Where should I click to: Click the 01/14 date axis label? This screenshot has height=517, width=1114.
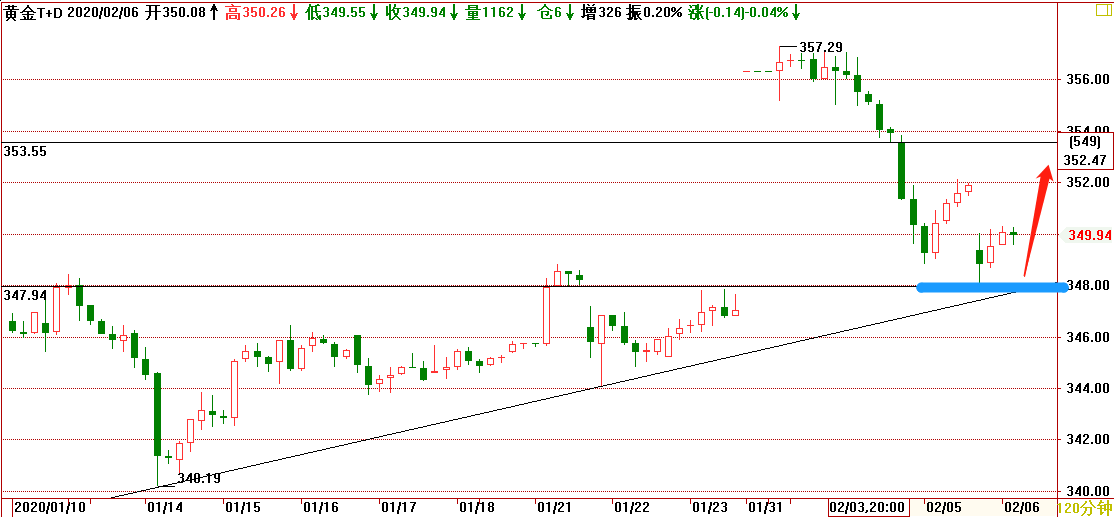pyautogui.click(x=163, y=508)
